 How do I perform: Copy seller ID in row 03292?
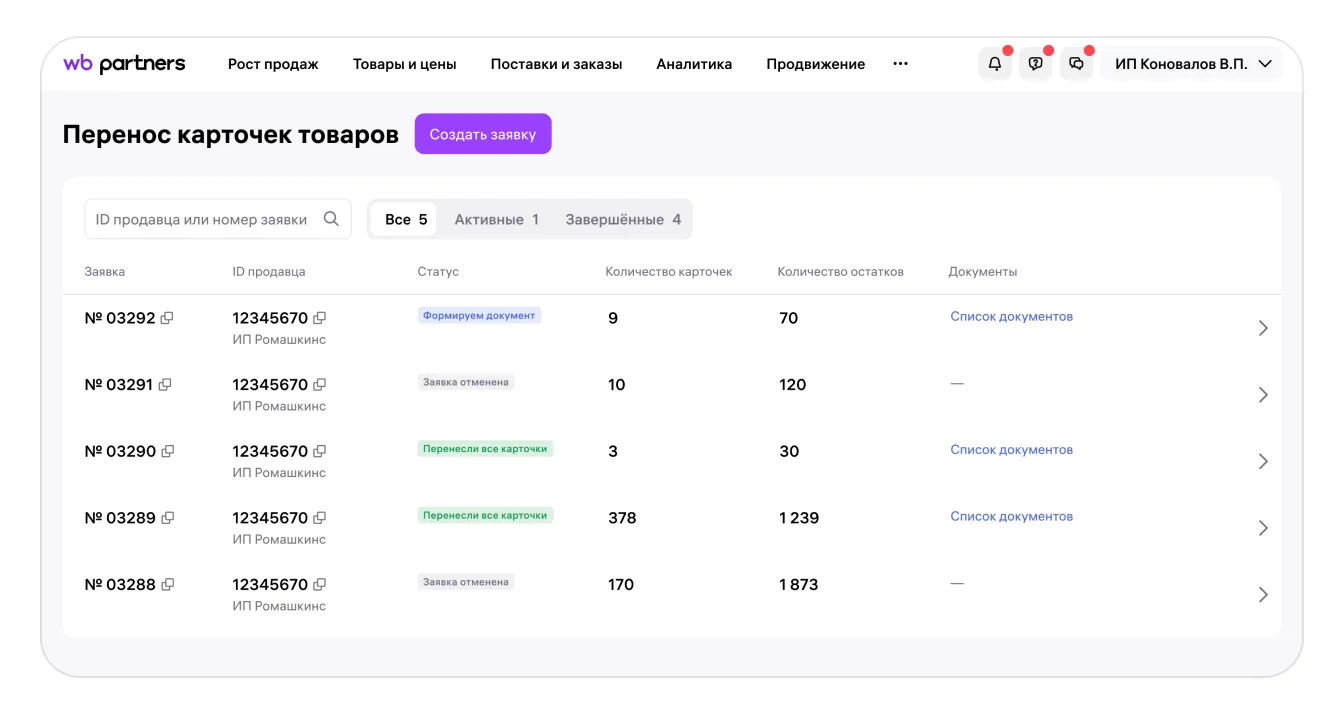pyautogui.click(x=320, y=318)
